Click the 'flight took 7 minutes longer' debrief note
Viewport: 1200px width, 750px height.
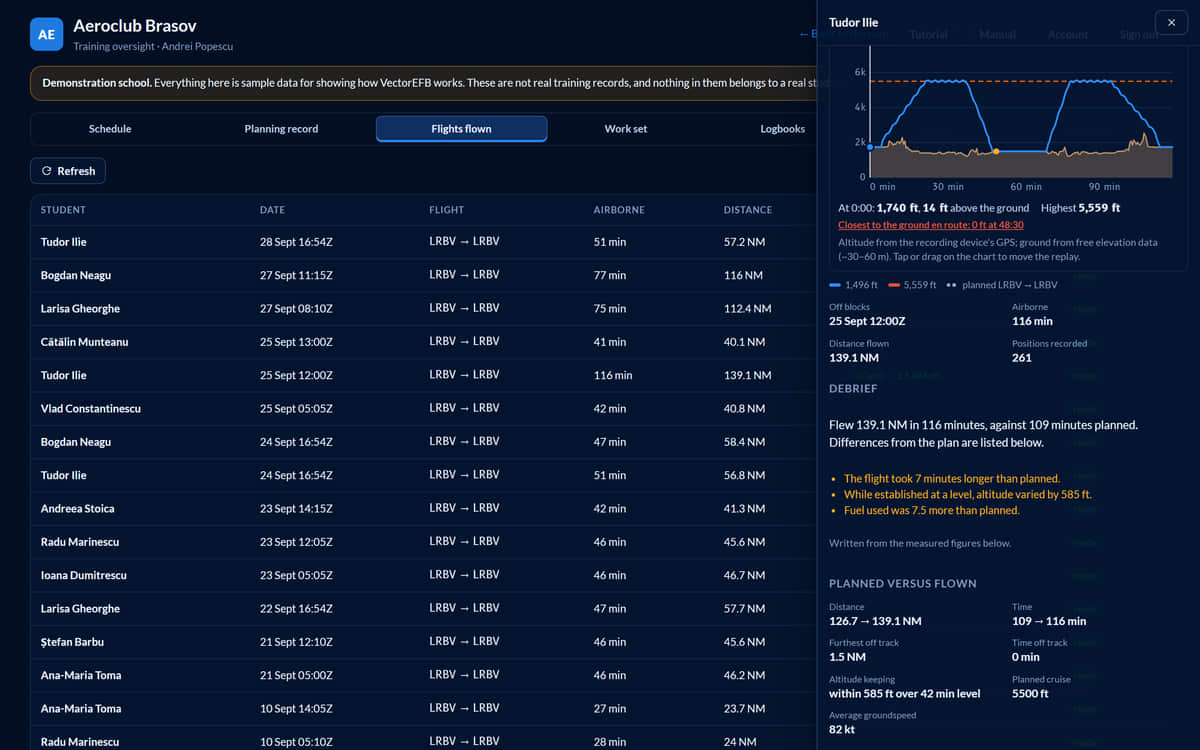pos(951,478)
